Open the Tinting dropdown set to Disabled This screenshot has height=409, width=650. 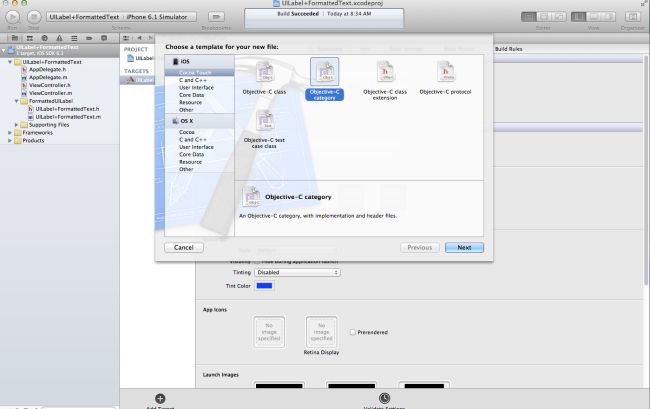pyautogui.click(x=297, y=273)
